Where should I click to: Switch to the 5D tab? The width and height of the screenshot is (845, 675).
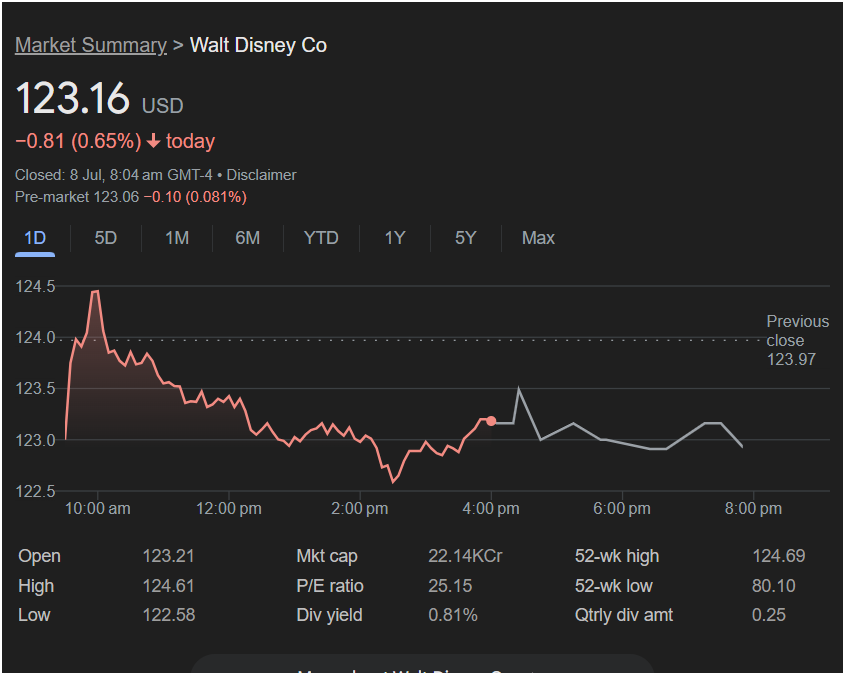coord(106,238)
